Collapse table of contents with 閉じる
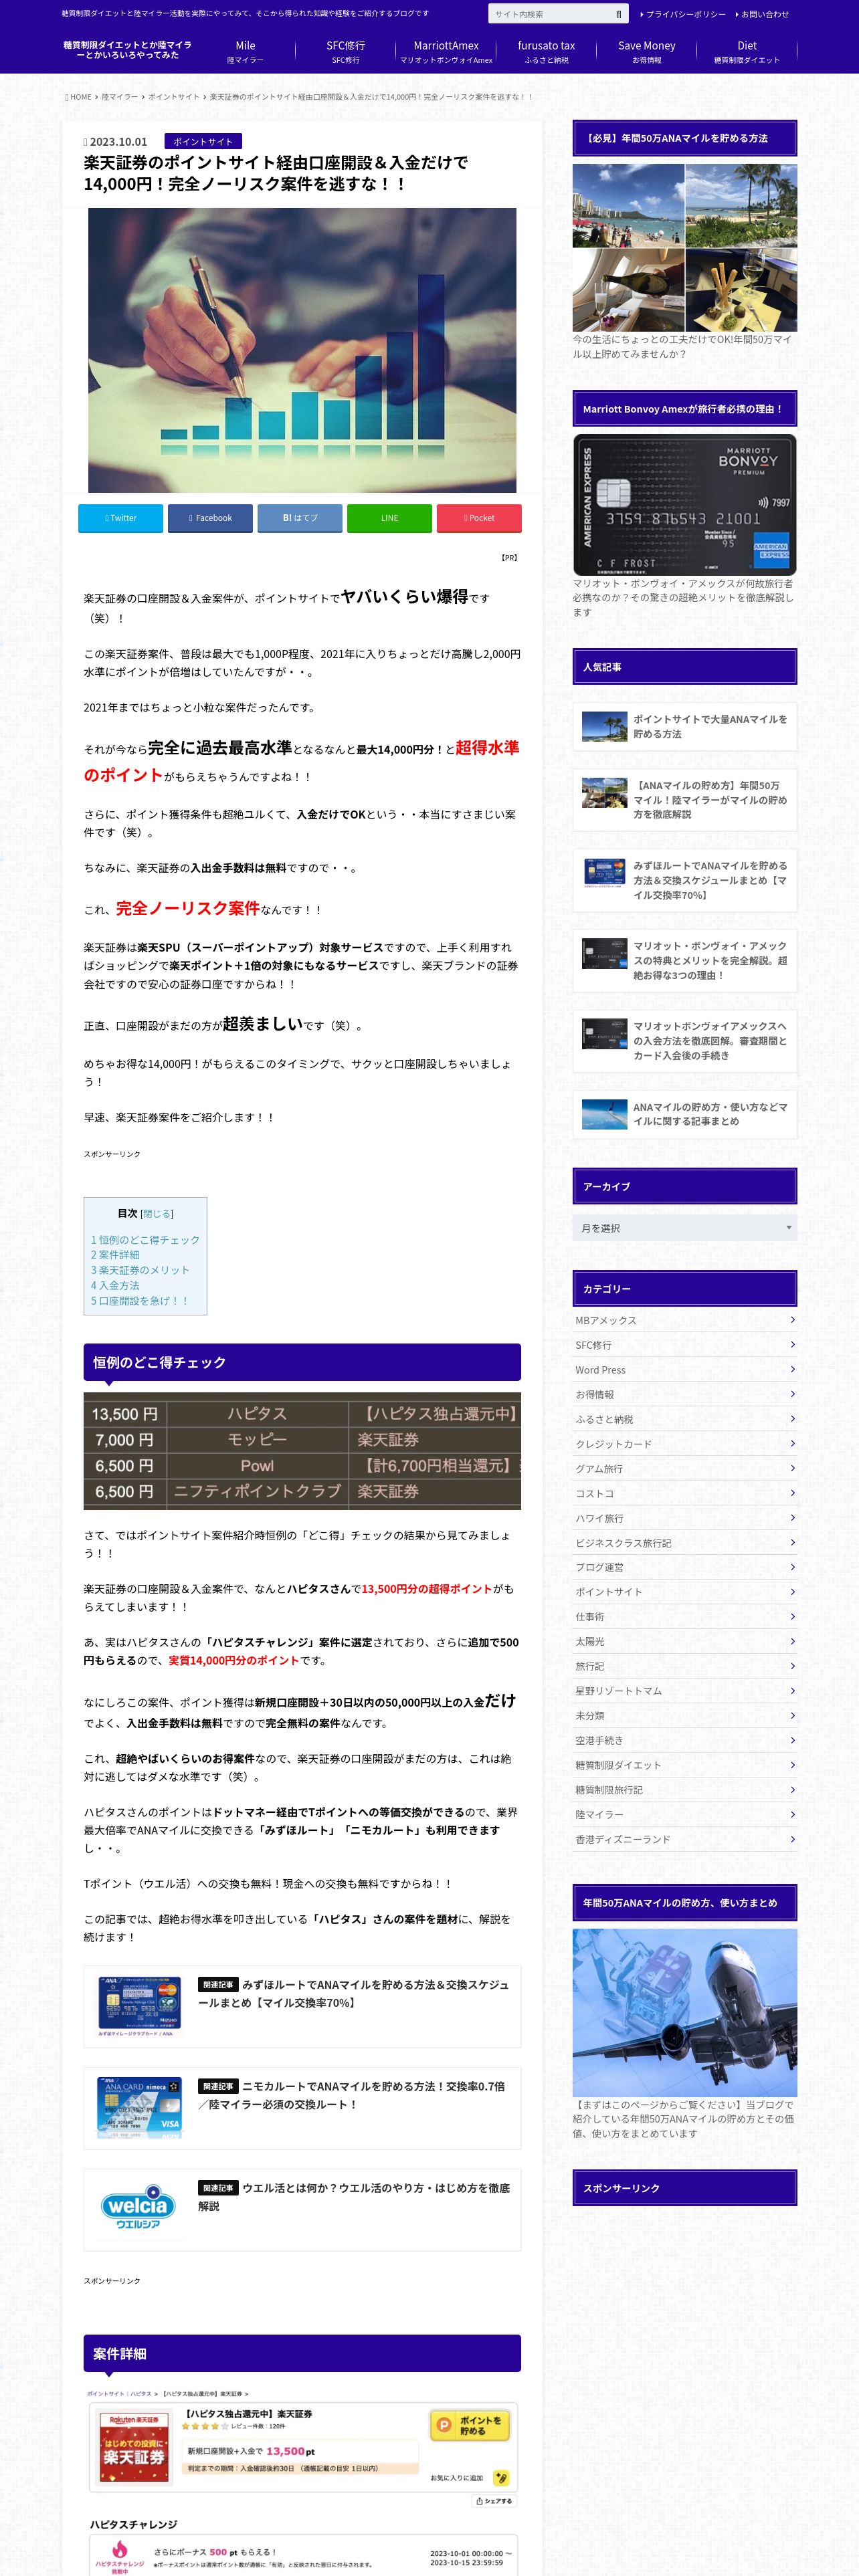 click(157, 1213)
